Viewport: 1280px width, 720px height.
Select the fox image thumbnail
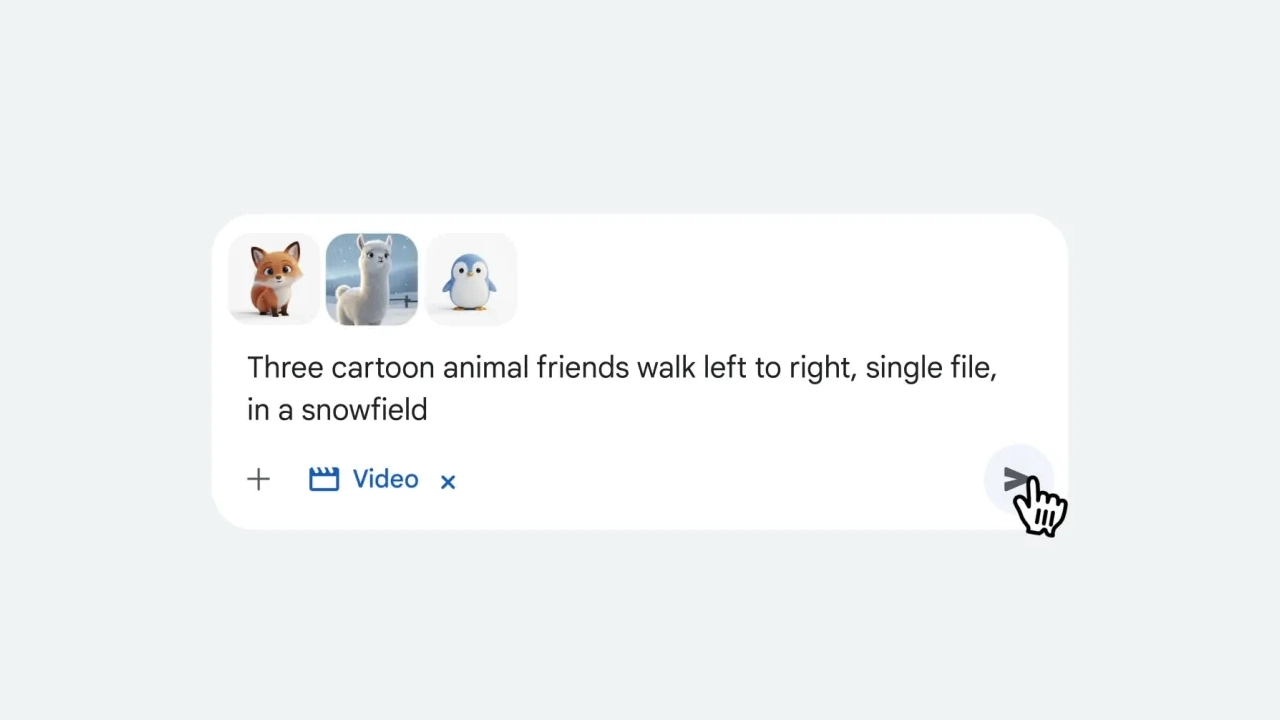(274, 280)
